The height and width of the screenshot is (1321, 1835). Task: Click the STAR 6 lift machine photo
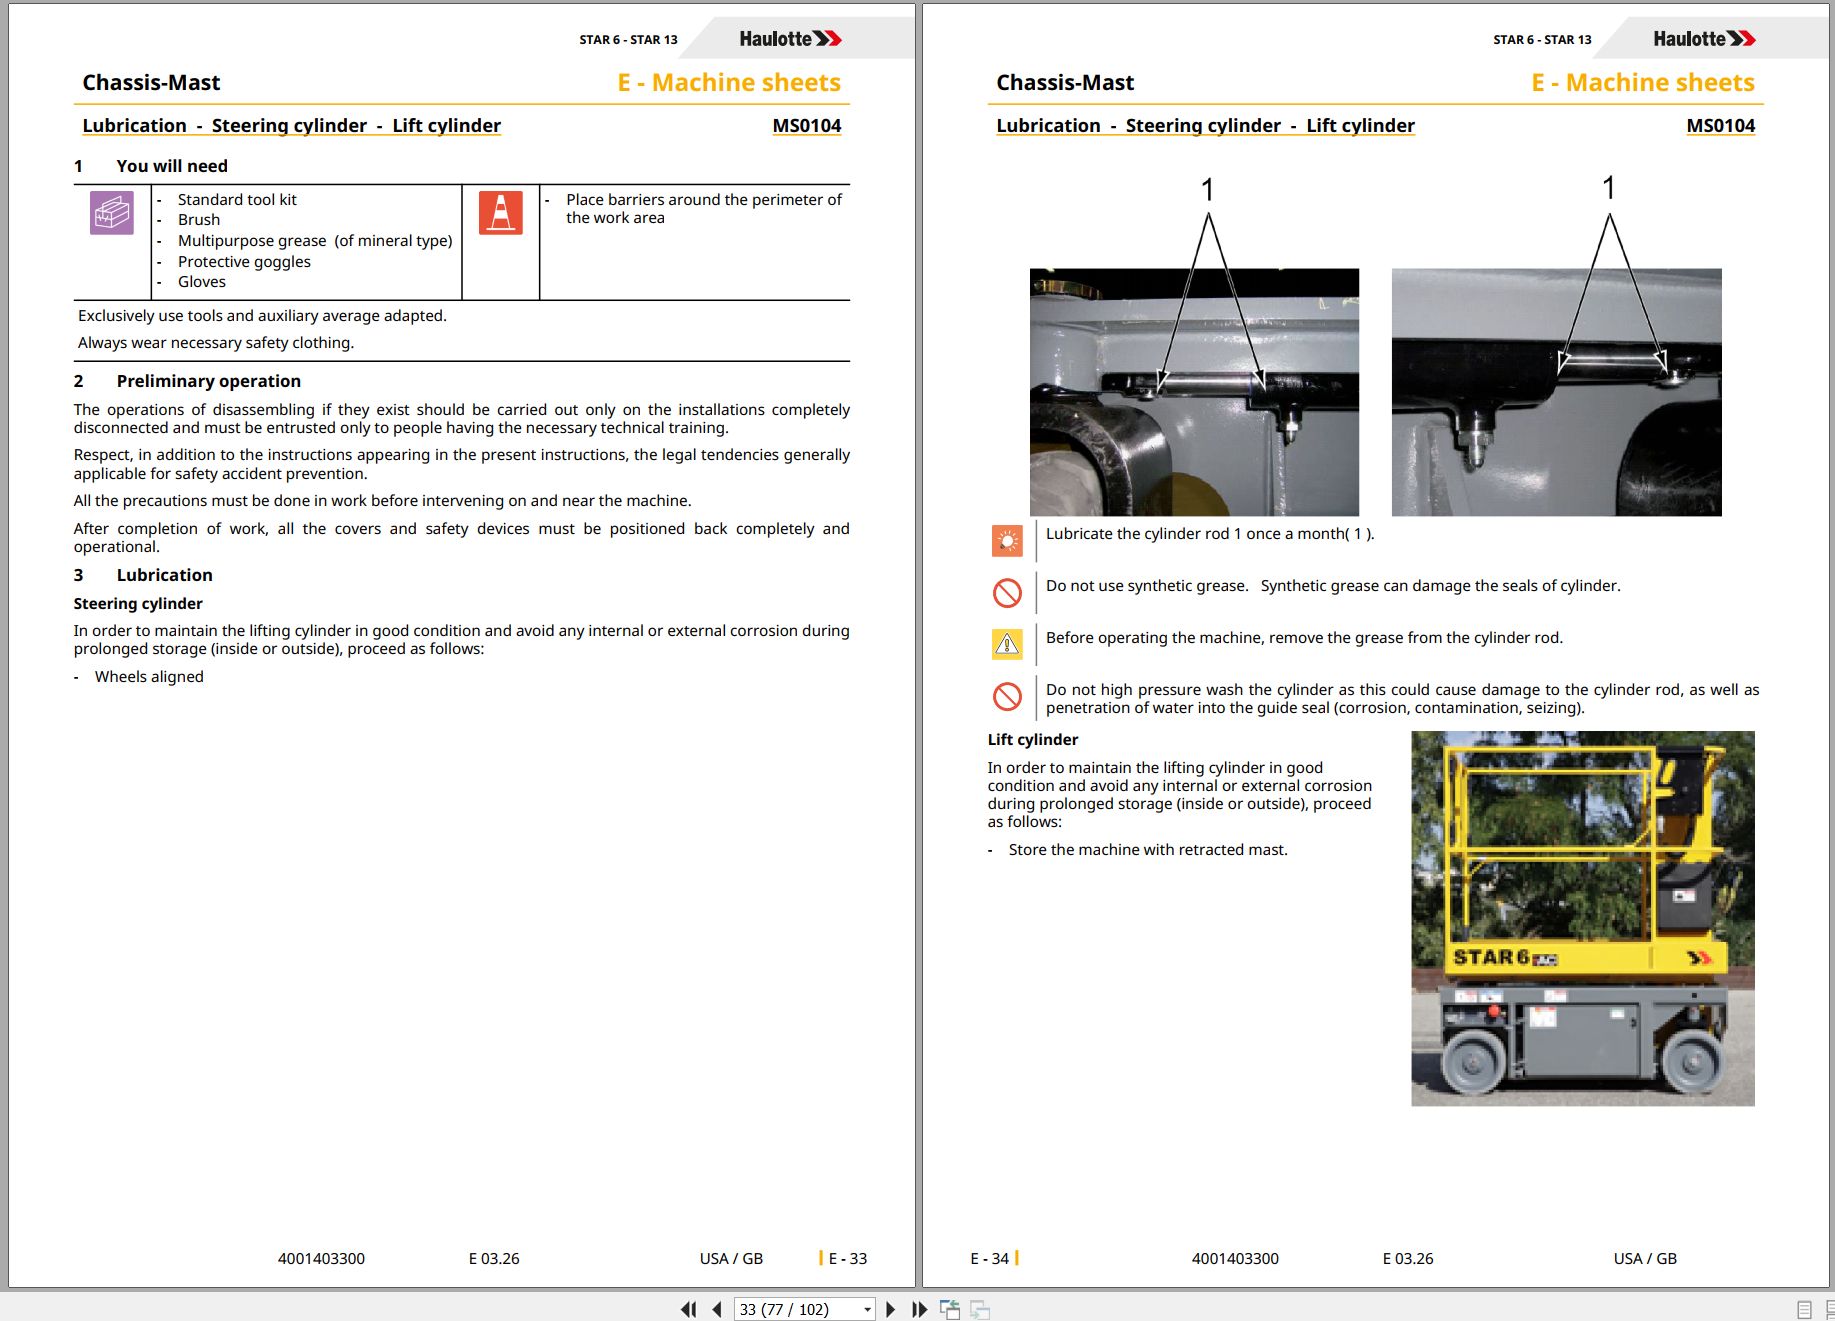[1582, 918]
